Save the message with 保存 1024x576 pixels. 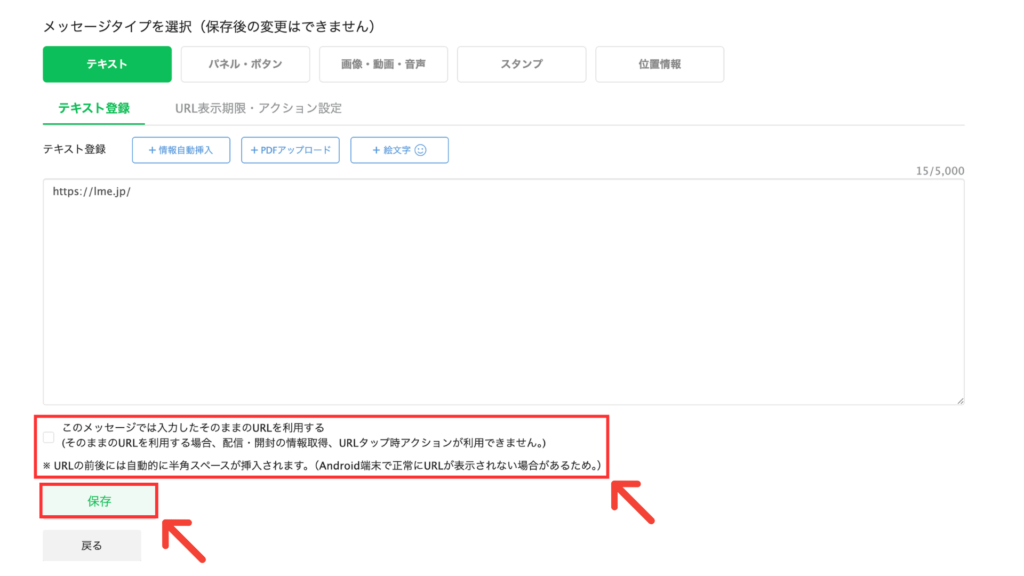[99, 501]
